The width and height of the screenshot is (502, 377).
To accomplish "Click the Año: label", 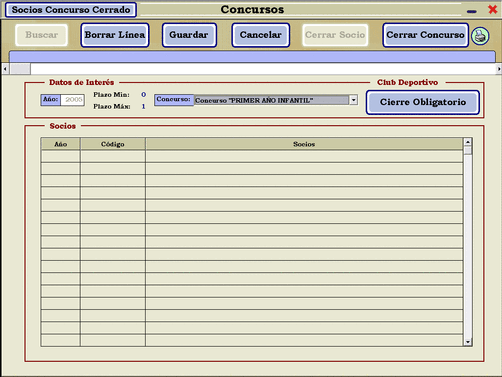I will click(x=51, y=100).
